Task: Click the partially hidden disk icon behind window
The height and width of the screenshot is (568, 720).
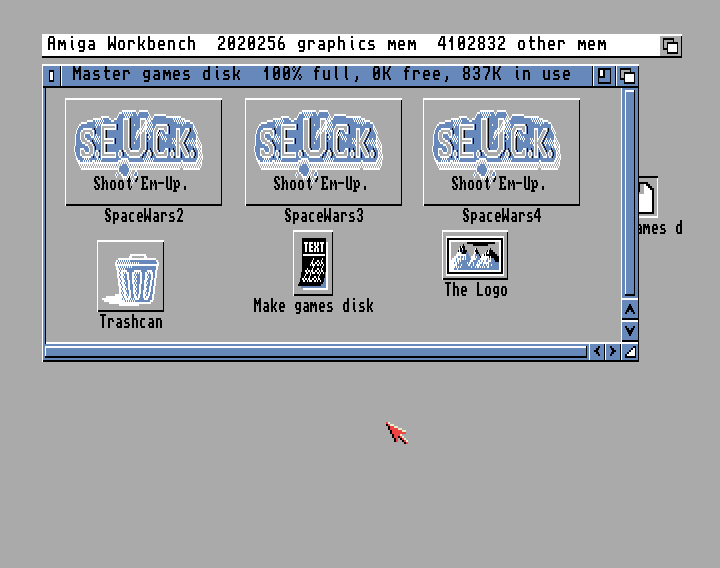Action: pyautogui.click(x=647, y=197)
